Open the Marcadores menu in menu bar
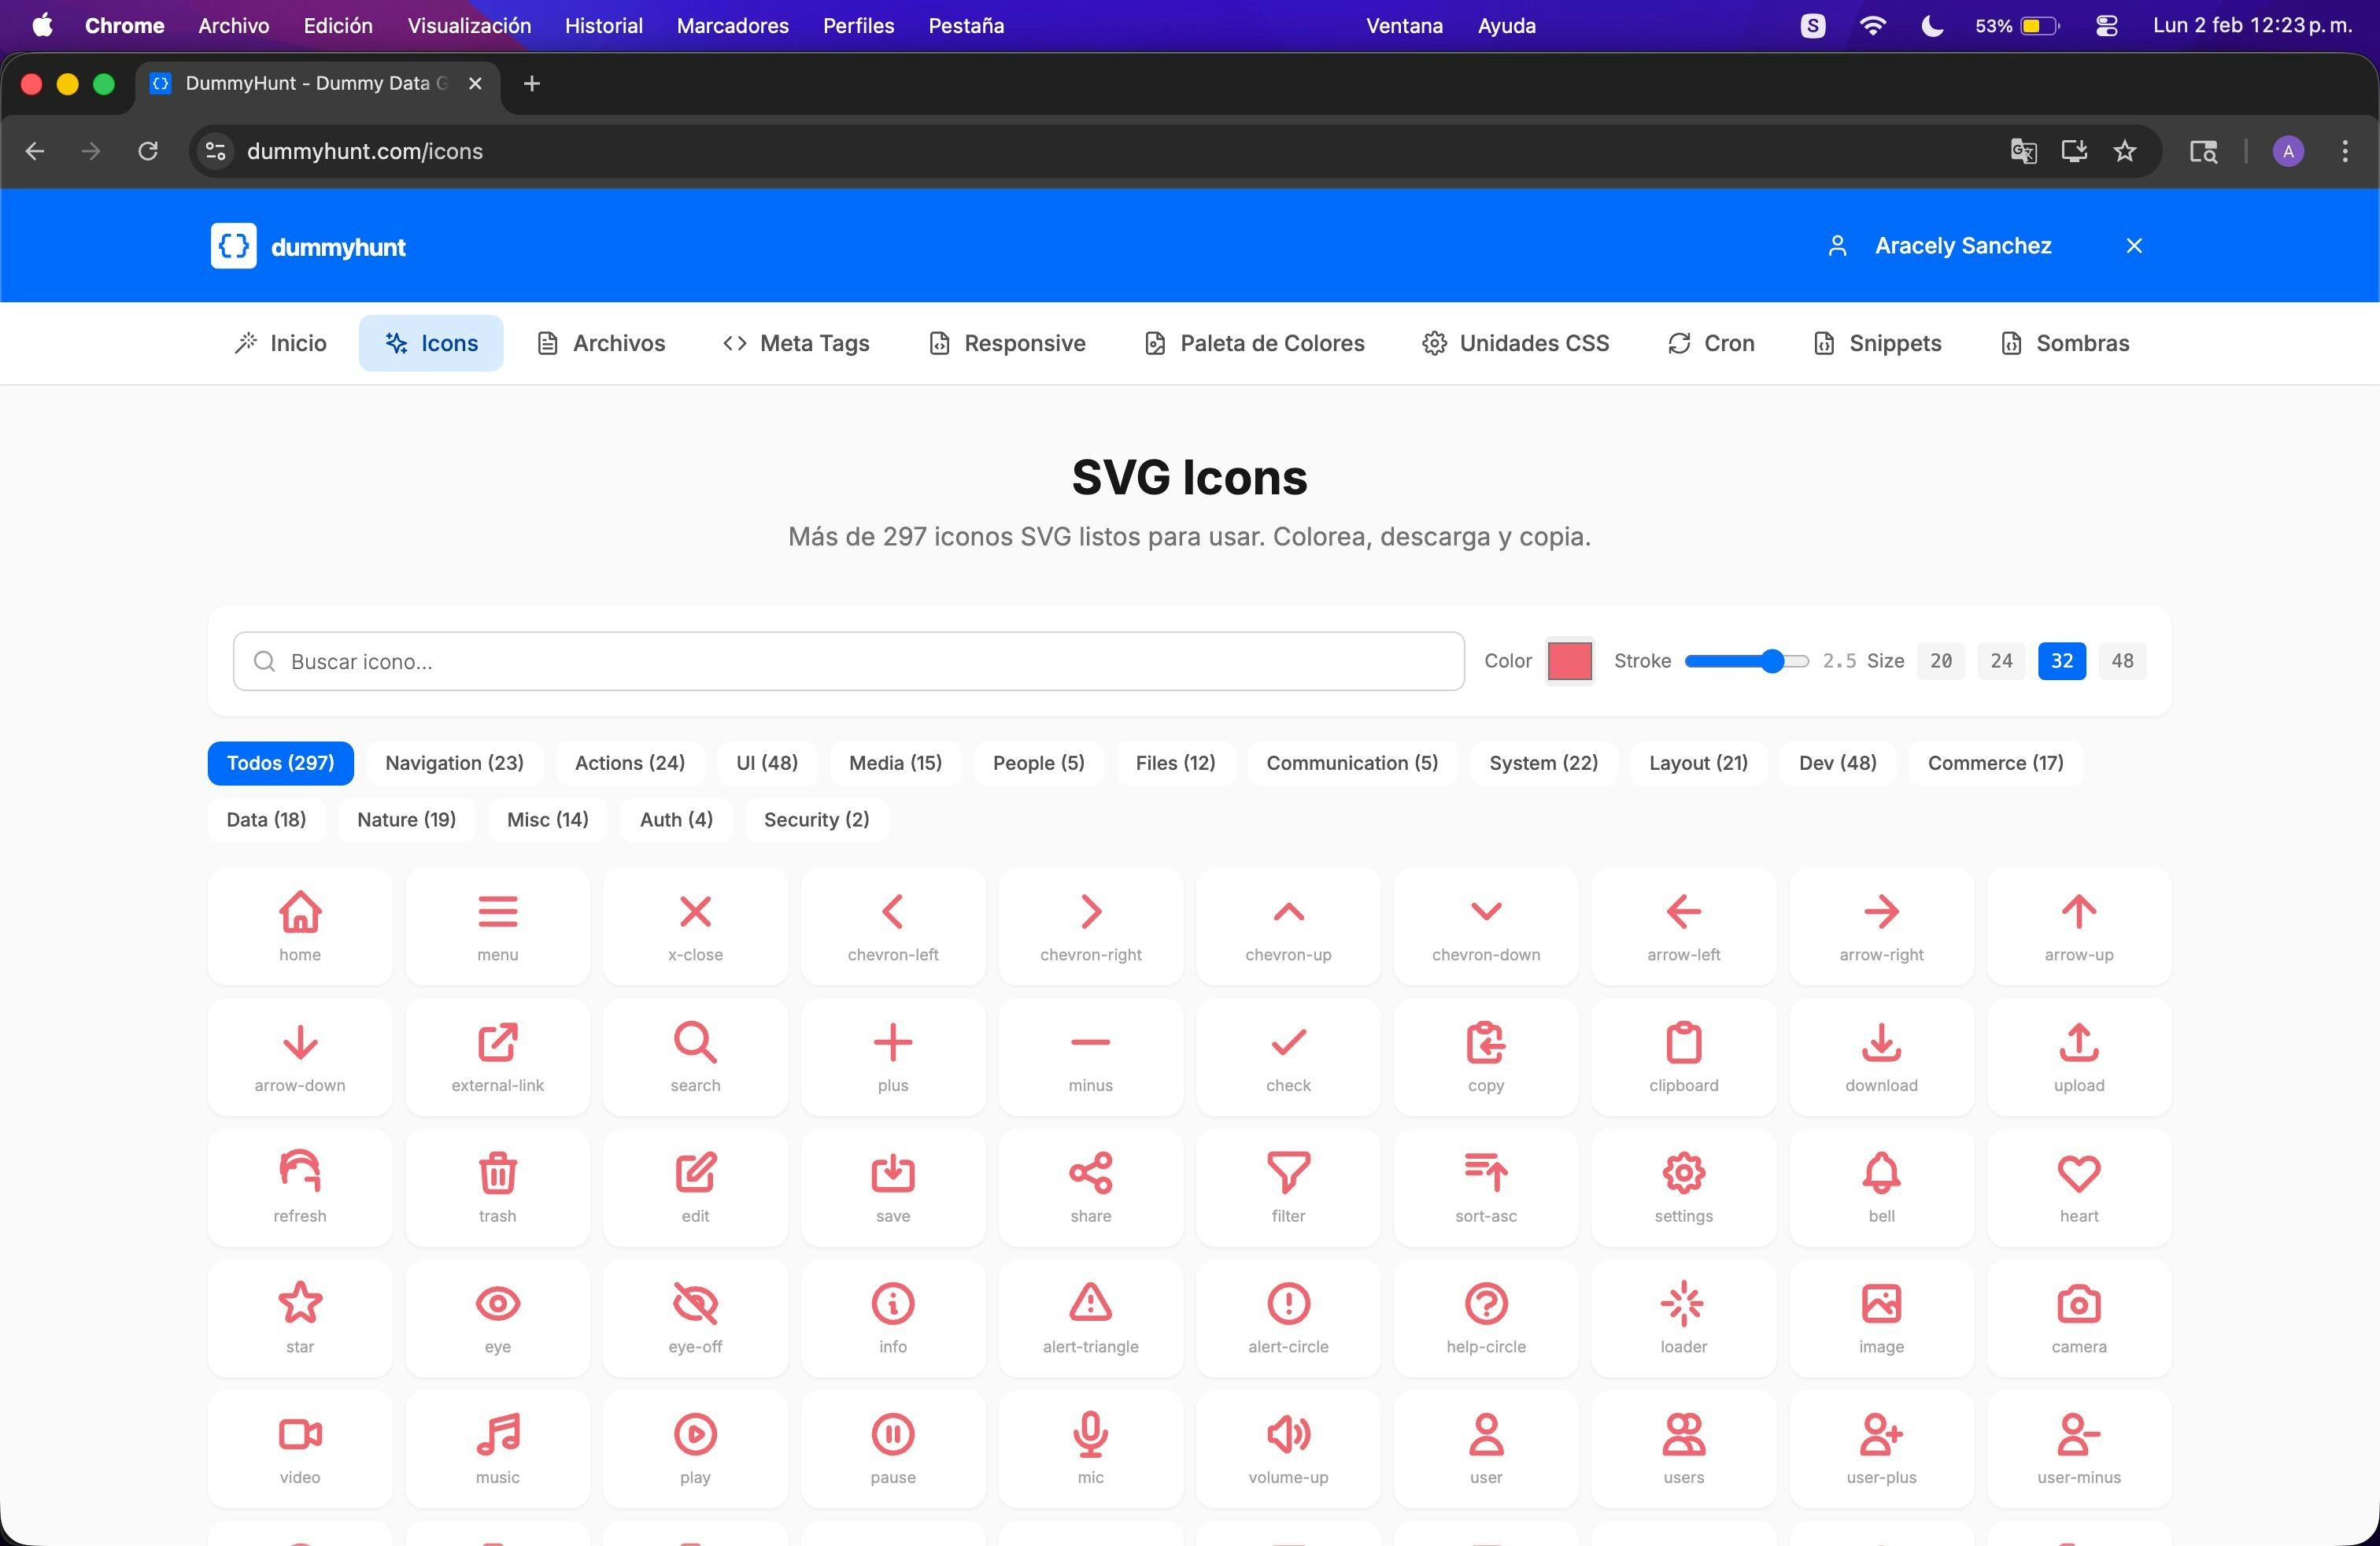The height and width of the screenshot is (1546, 2380). coord(732,26)
